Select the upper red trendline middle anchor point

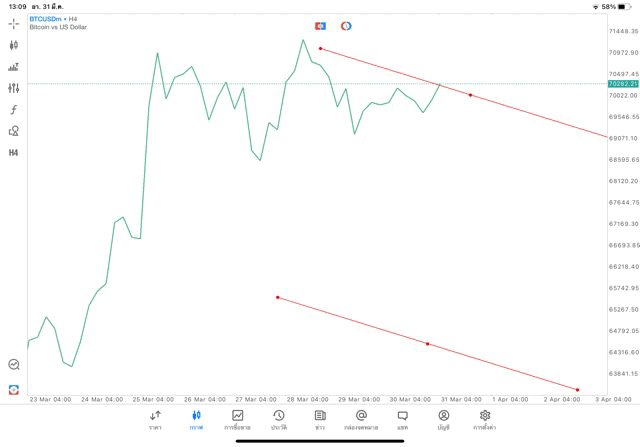click(x=470, y=95)
